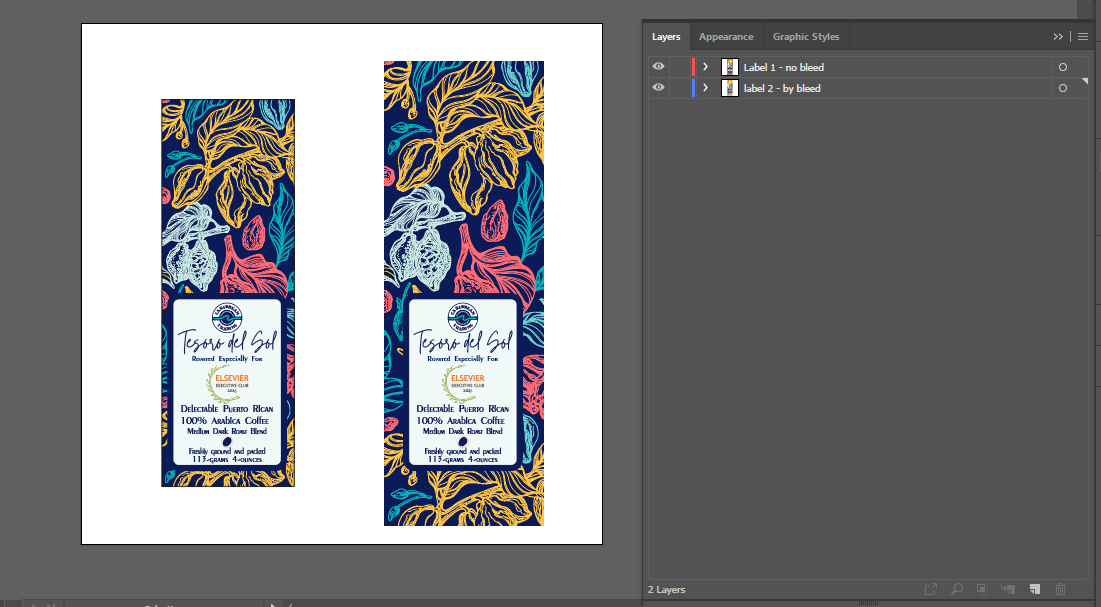Viewport: 1101px width, 607px height.
Task: Click the Delete Selection trash icon
Action: click(x=1060, y=589)
